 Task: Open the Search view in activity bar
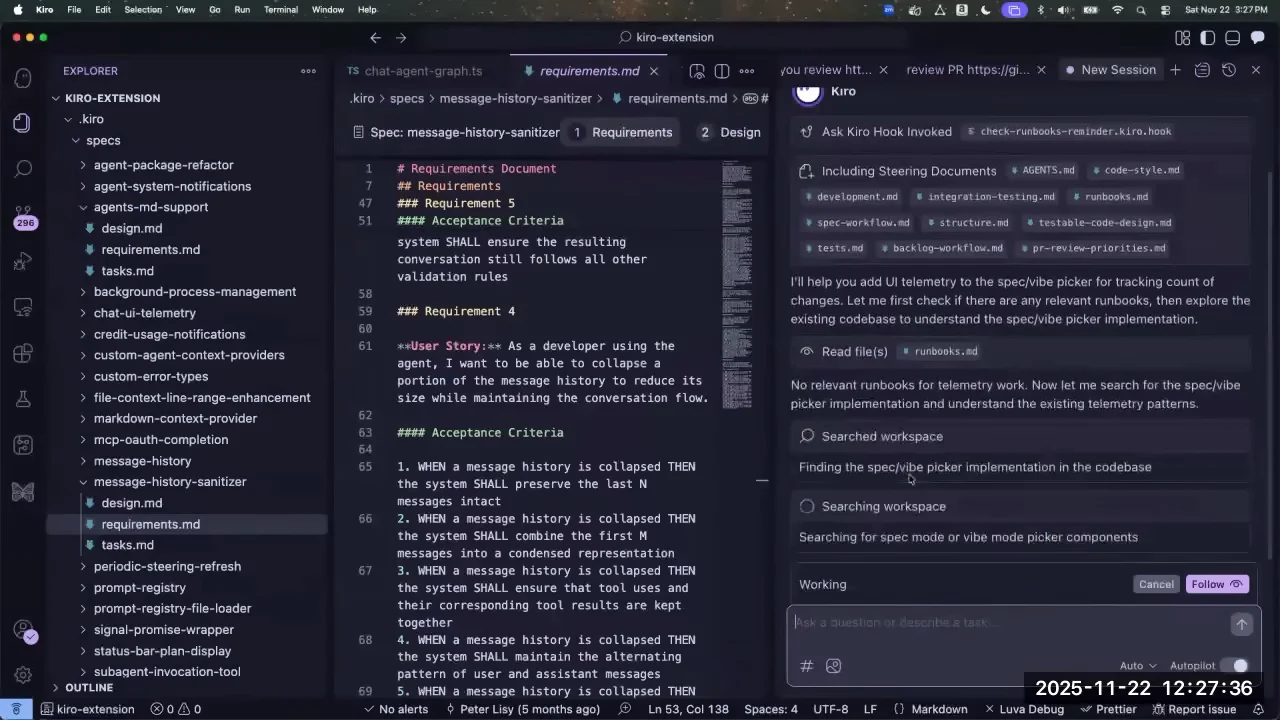click(23, 168)
